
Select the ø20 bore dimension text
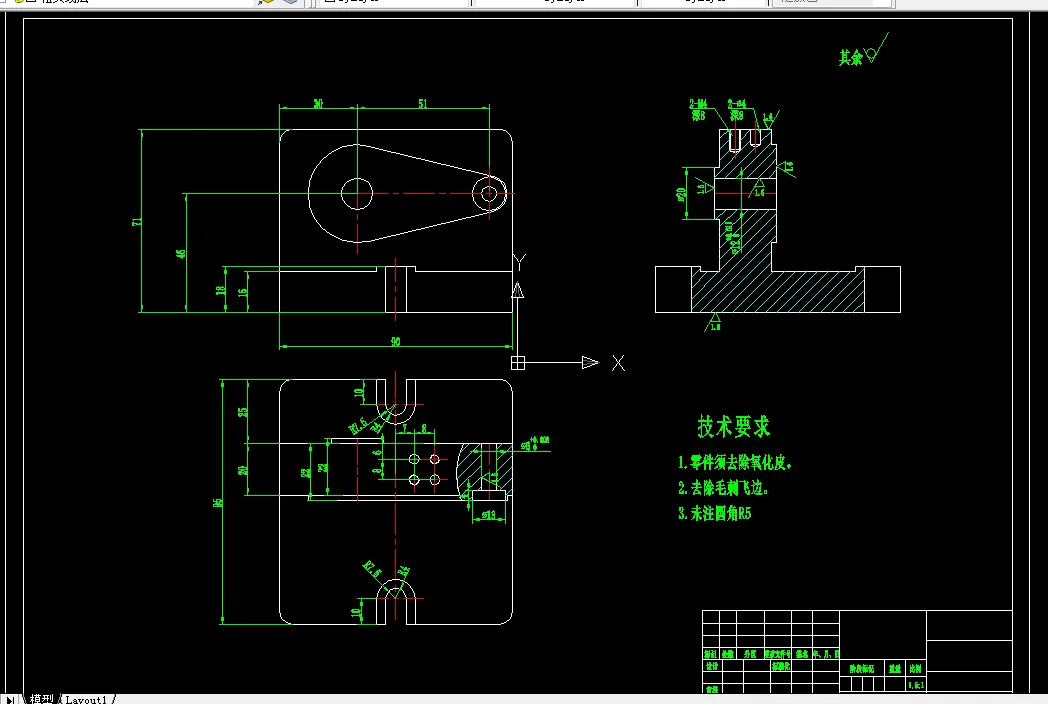pyautogui.click(x=681, y=194)
